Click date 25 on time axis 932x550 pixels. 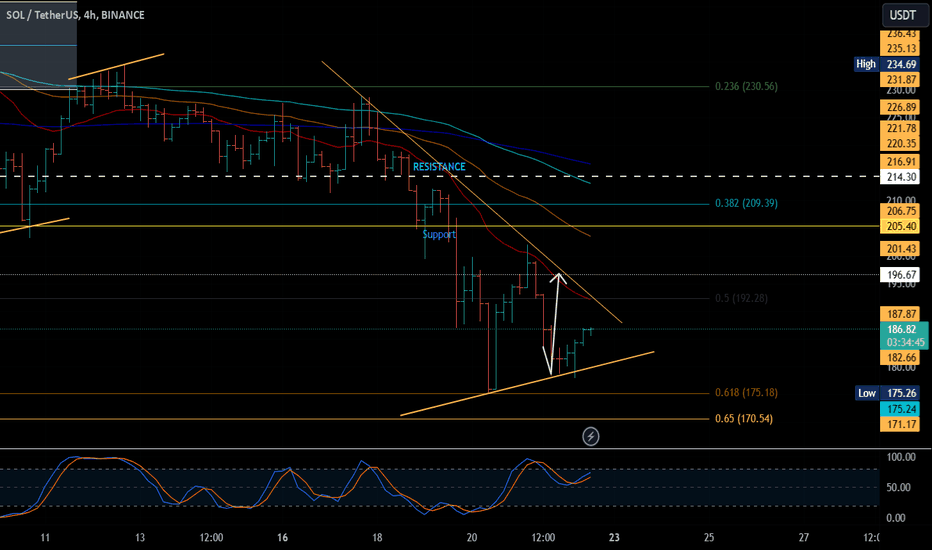pos(709,538)
